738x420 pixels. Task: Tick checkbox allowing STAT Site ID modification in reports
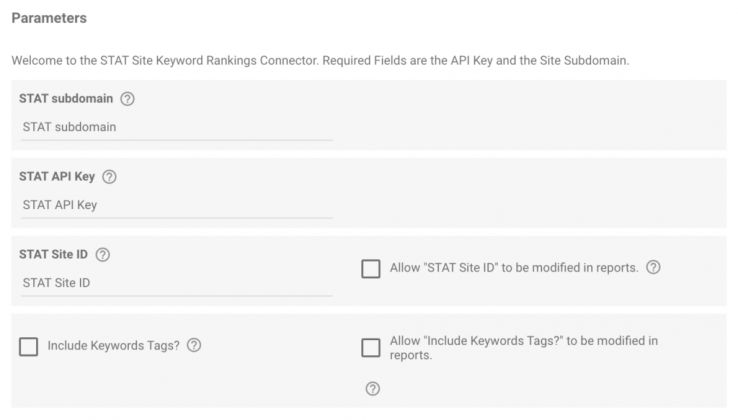371,269
